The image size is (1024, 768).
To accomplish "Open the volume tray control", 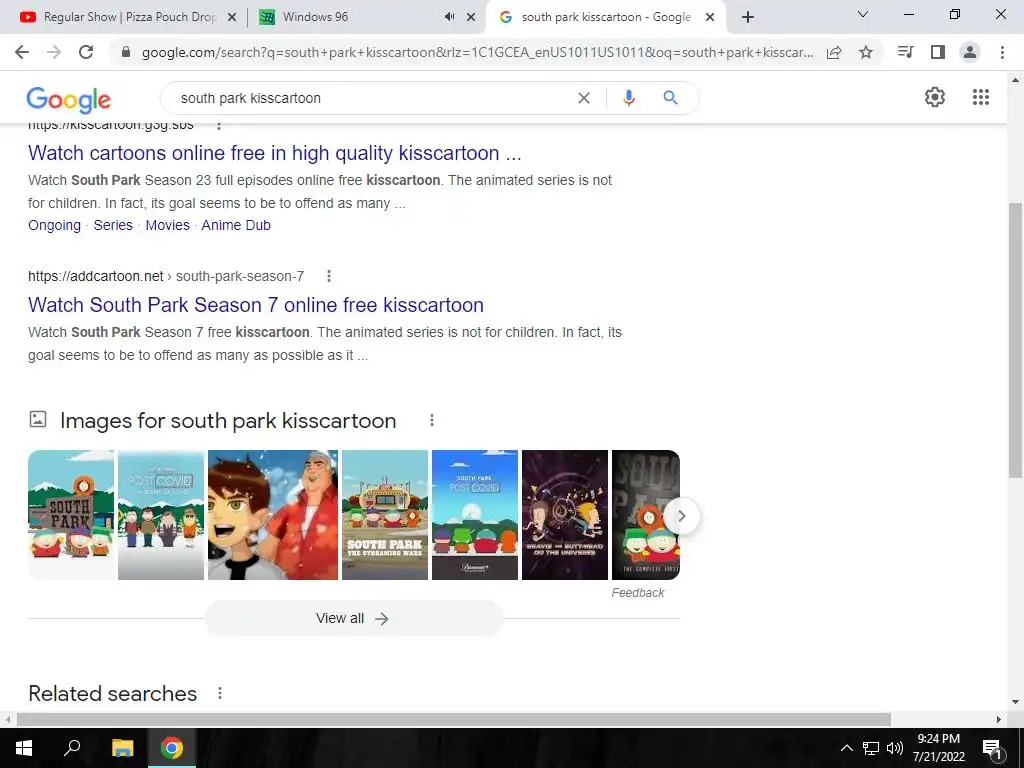I will [895, 748].
